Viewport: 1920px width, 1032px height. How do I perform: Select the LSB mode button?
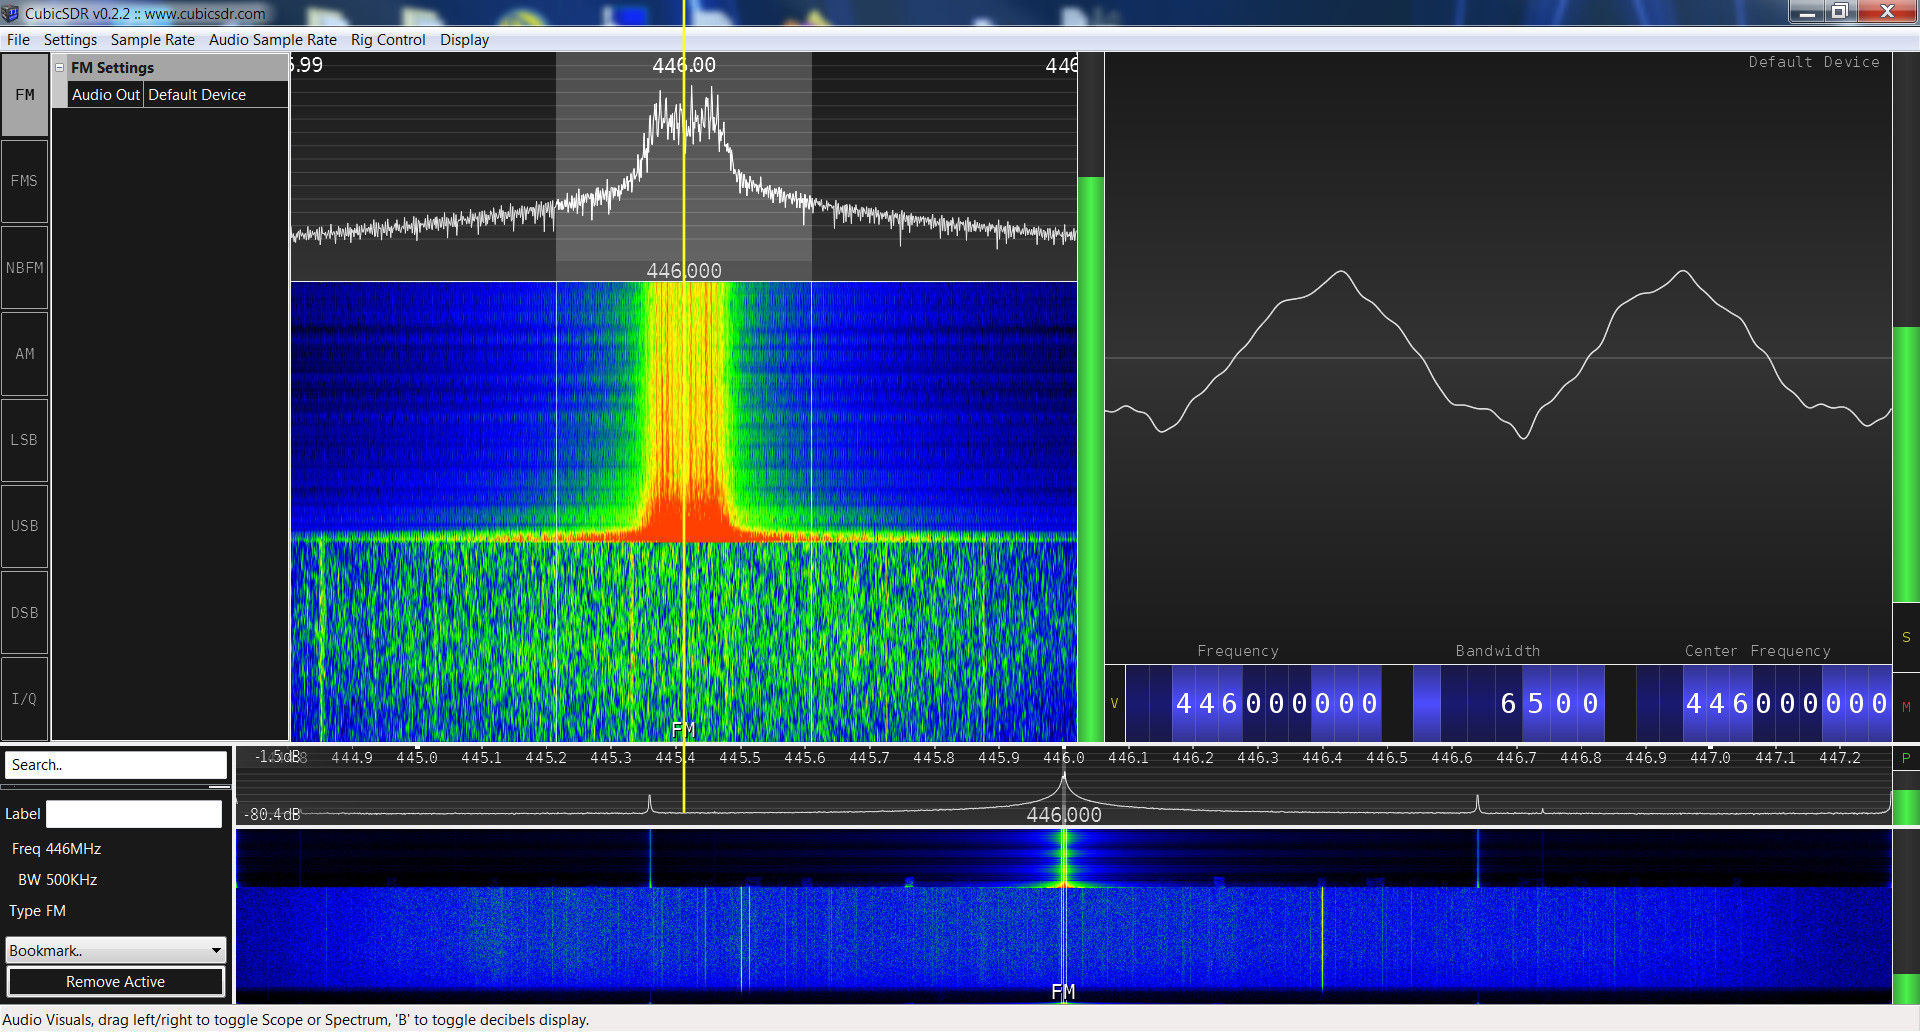[x=25, y=440]
